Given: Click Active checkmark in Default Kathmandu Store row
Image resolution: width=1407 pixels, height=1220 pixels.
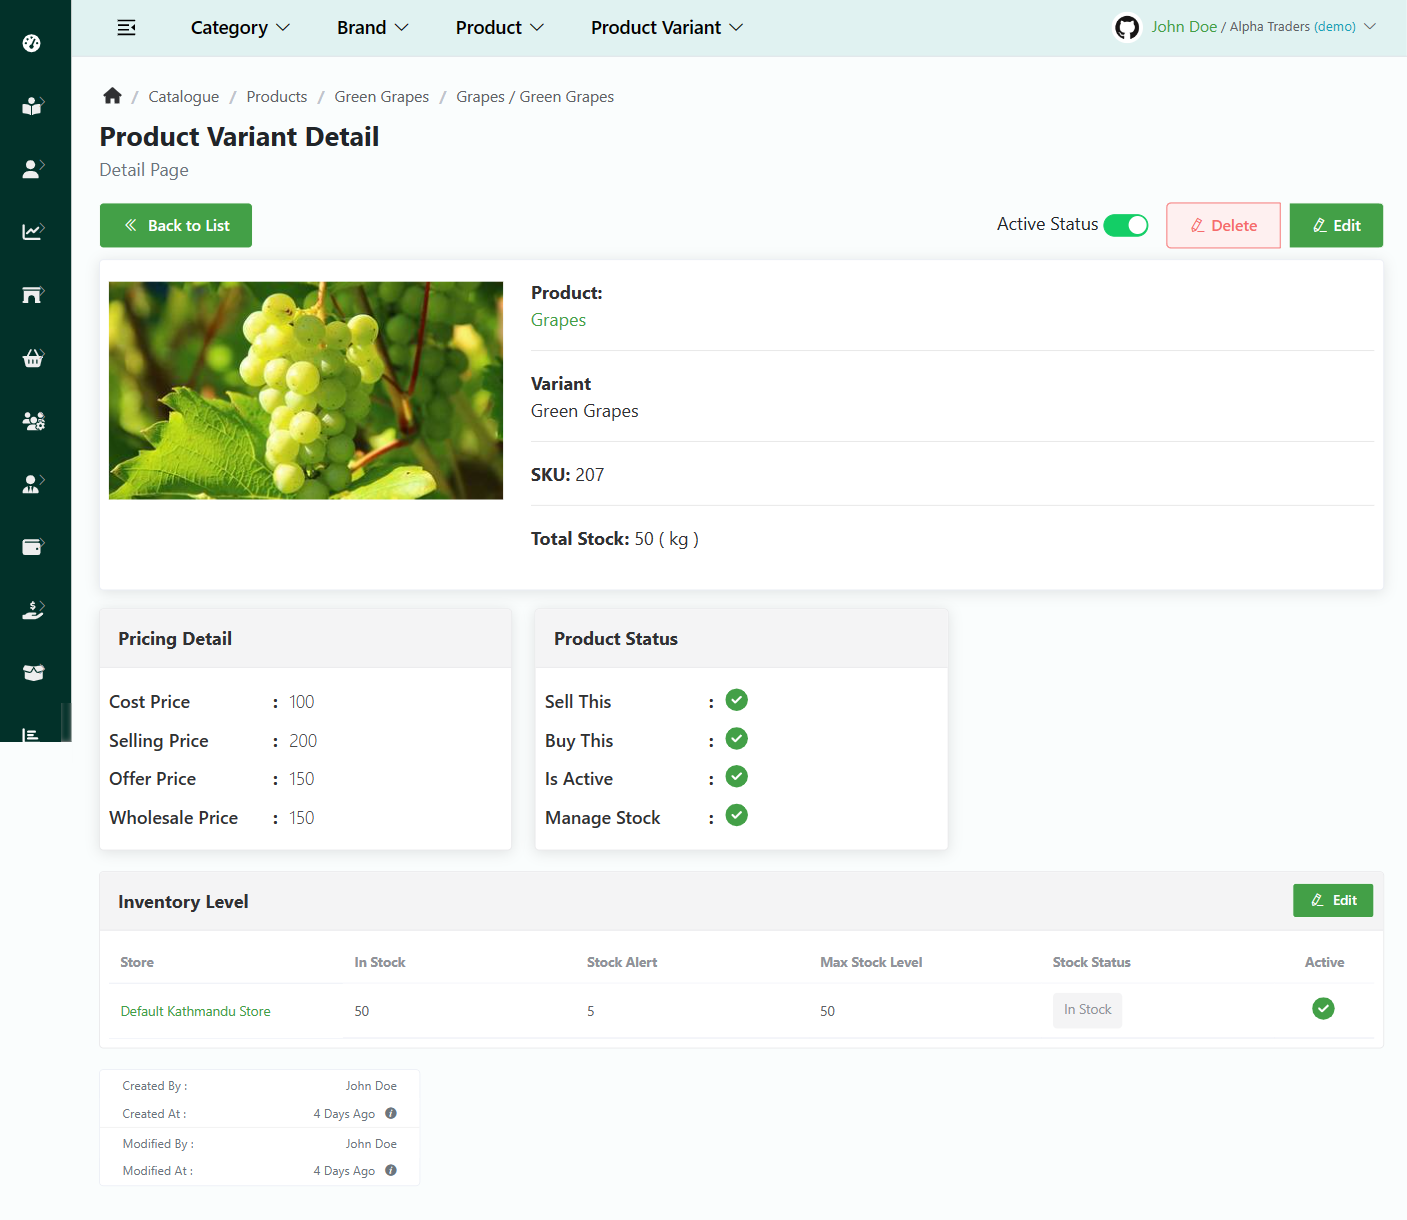Looking at the screenshot, I should 1323,1009.
